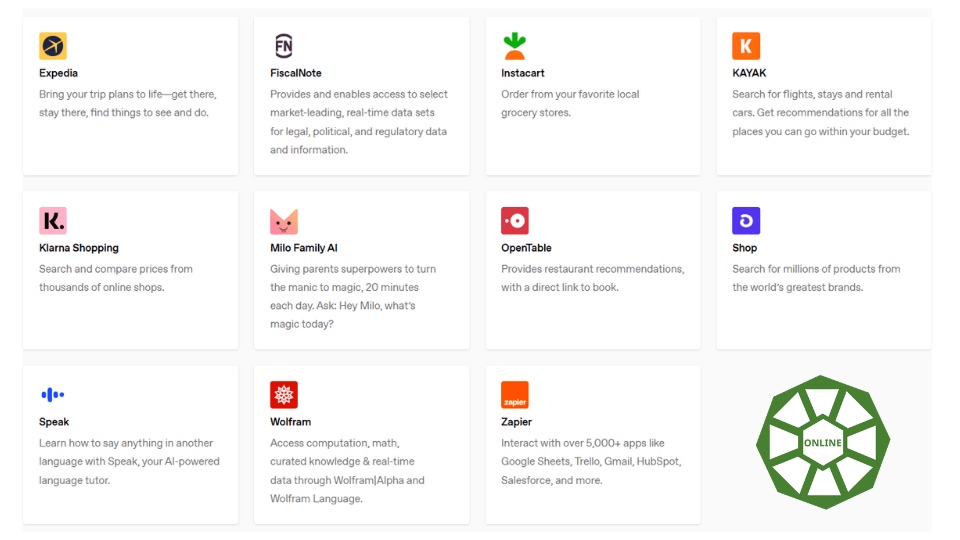Click the orange KAYAK K icon

click(x=746, y=46)
